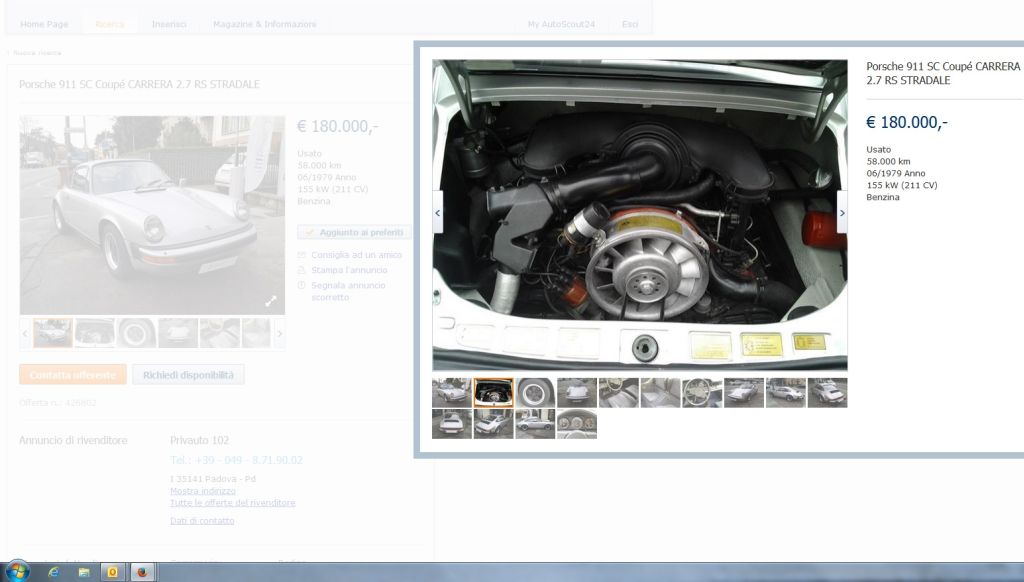Open My AutoScout24 menu item
The height and width of the screenshot is (582, 1024).
pyautogui.click(x=561, y=24)
